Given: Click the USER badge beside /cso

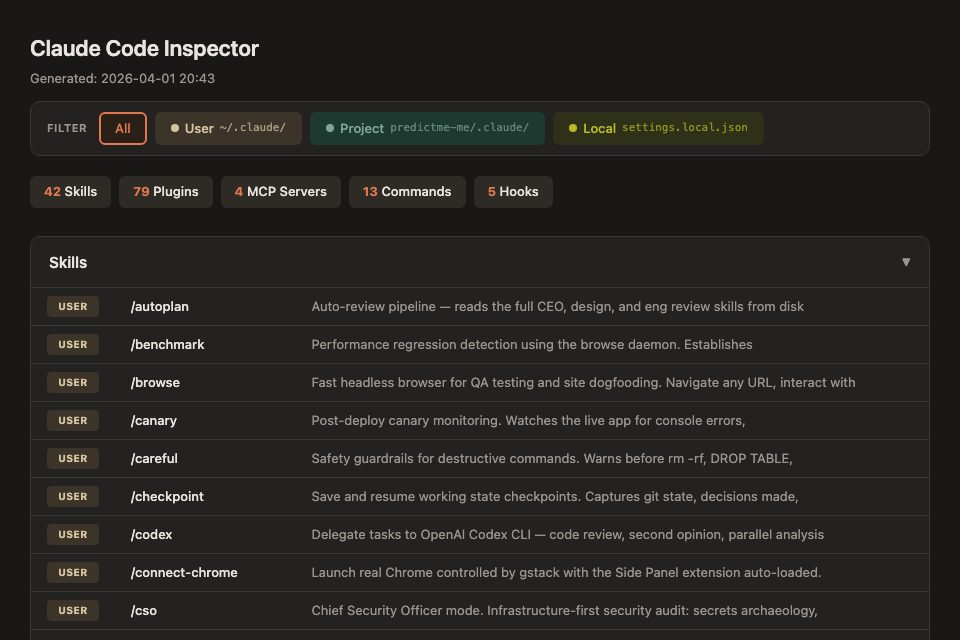Looking at the screenshot, I should point(72,610).
